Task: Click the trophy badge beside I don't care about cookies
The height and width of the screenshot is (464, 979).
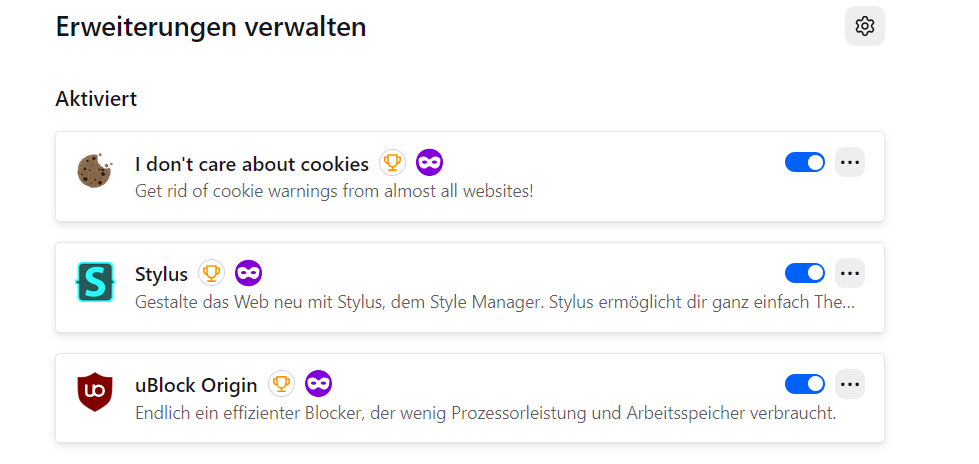Action: point(392,163)
